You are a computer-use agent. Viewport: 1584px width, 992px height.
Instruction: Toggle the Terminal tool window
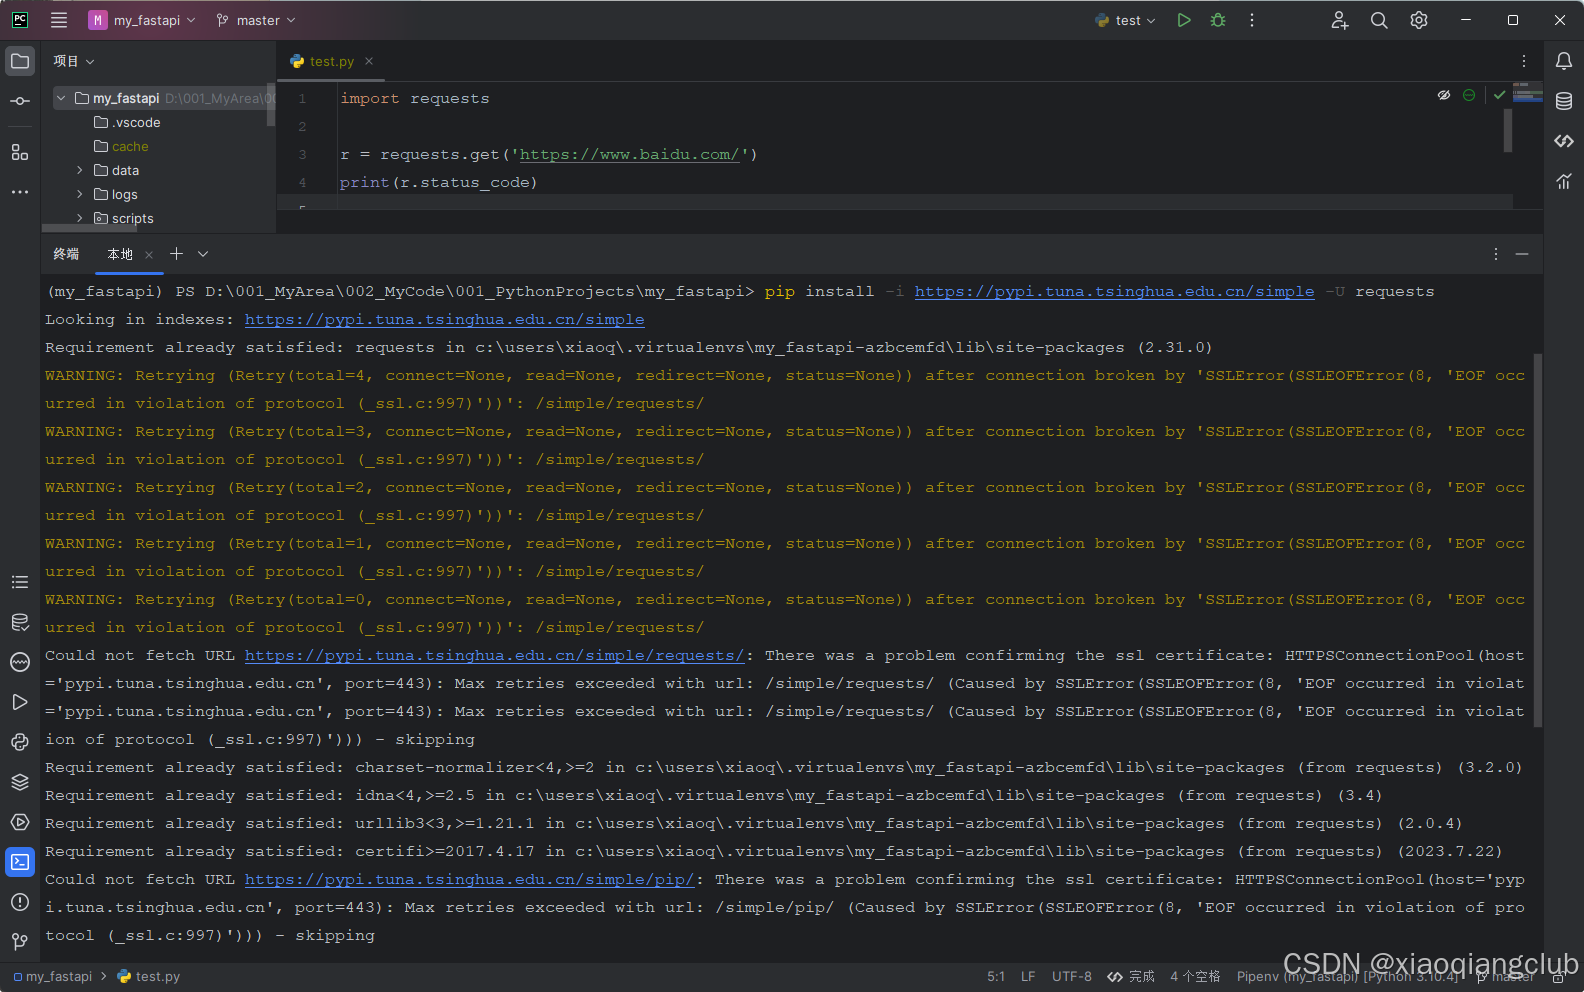20,862
